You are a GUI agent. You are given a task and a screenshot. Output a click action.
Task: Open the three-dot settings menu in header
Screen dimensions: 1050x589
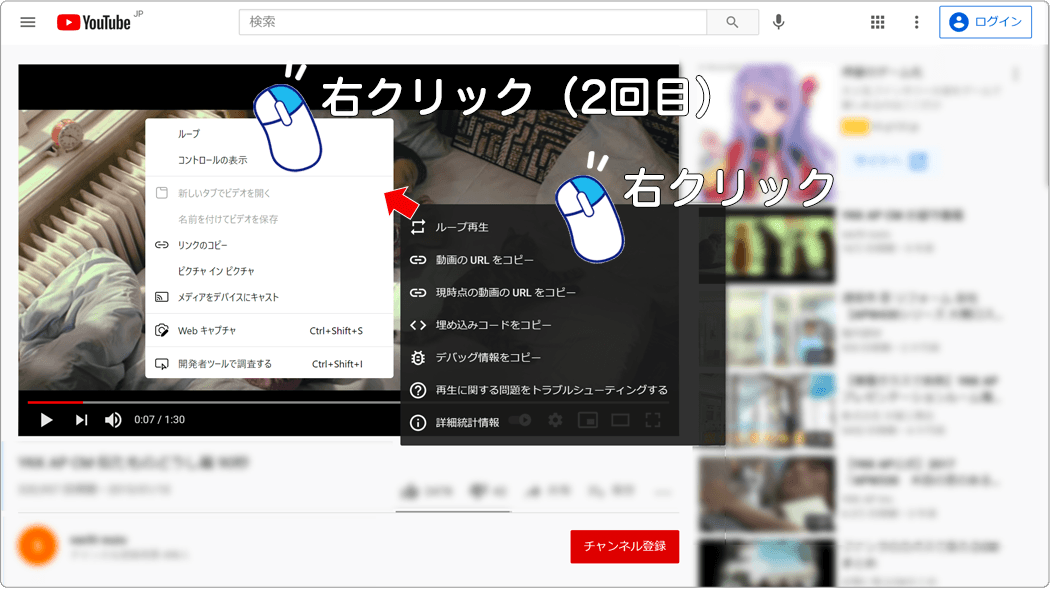click(916, 22)
